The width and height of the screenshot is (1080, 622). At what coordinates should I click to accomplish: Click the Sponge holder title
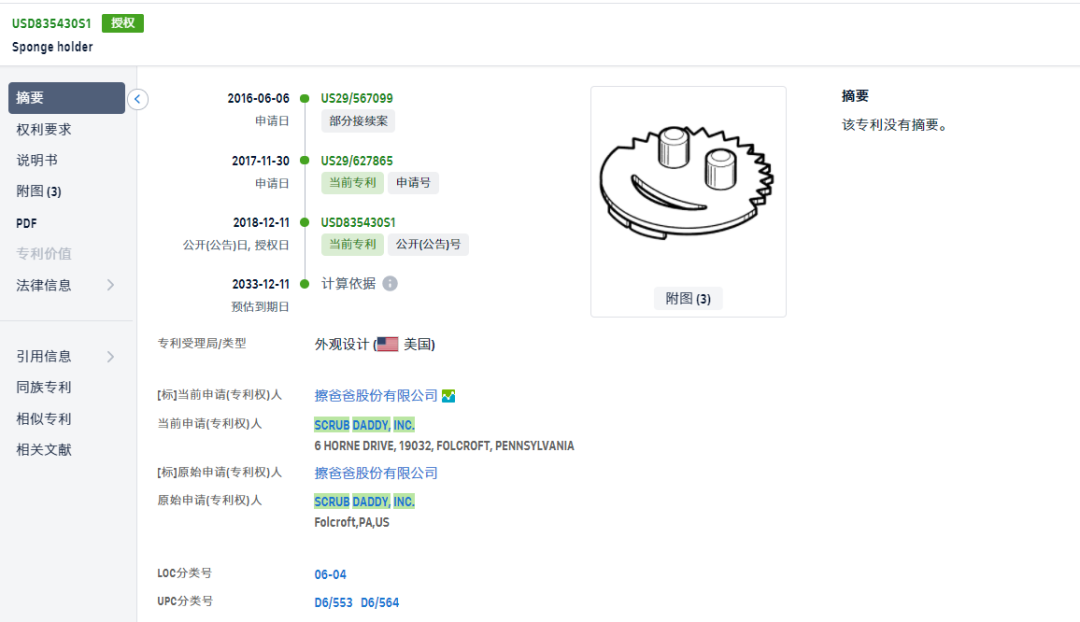52,47
